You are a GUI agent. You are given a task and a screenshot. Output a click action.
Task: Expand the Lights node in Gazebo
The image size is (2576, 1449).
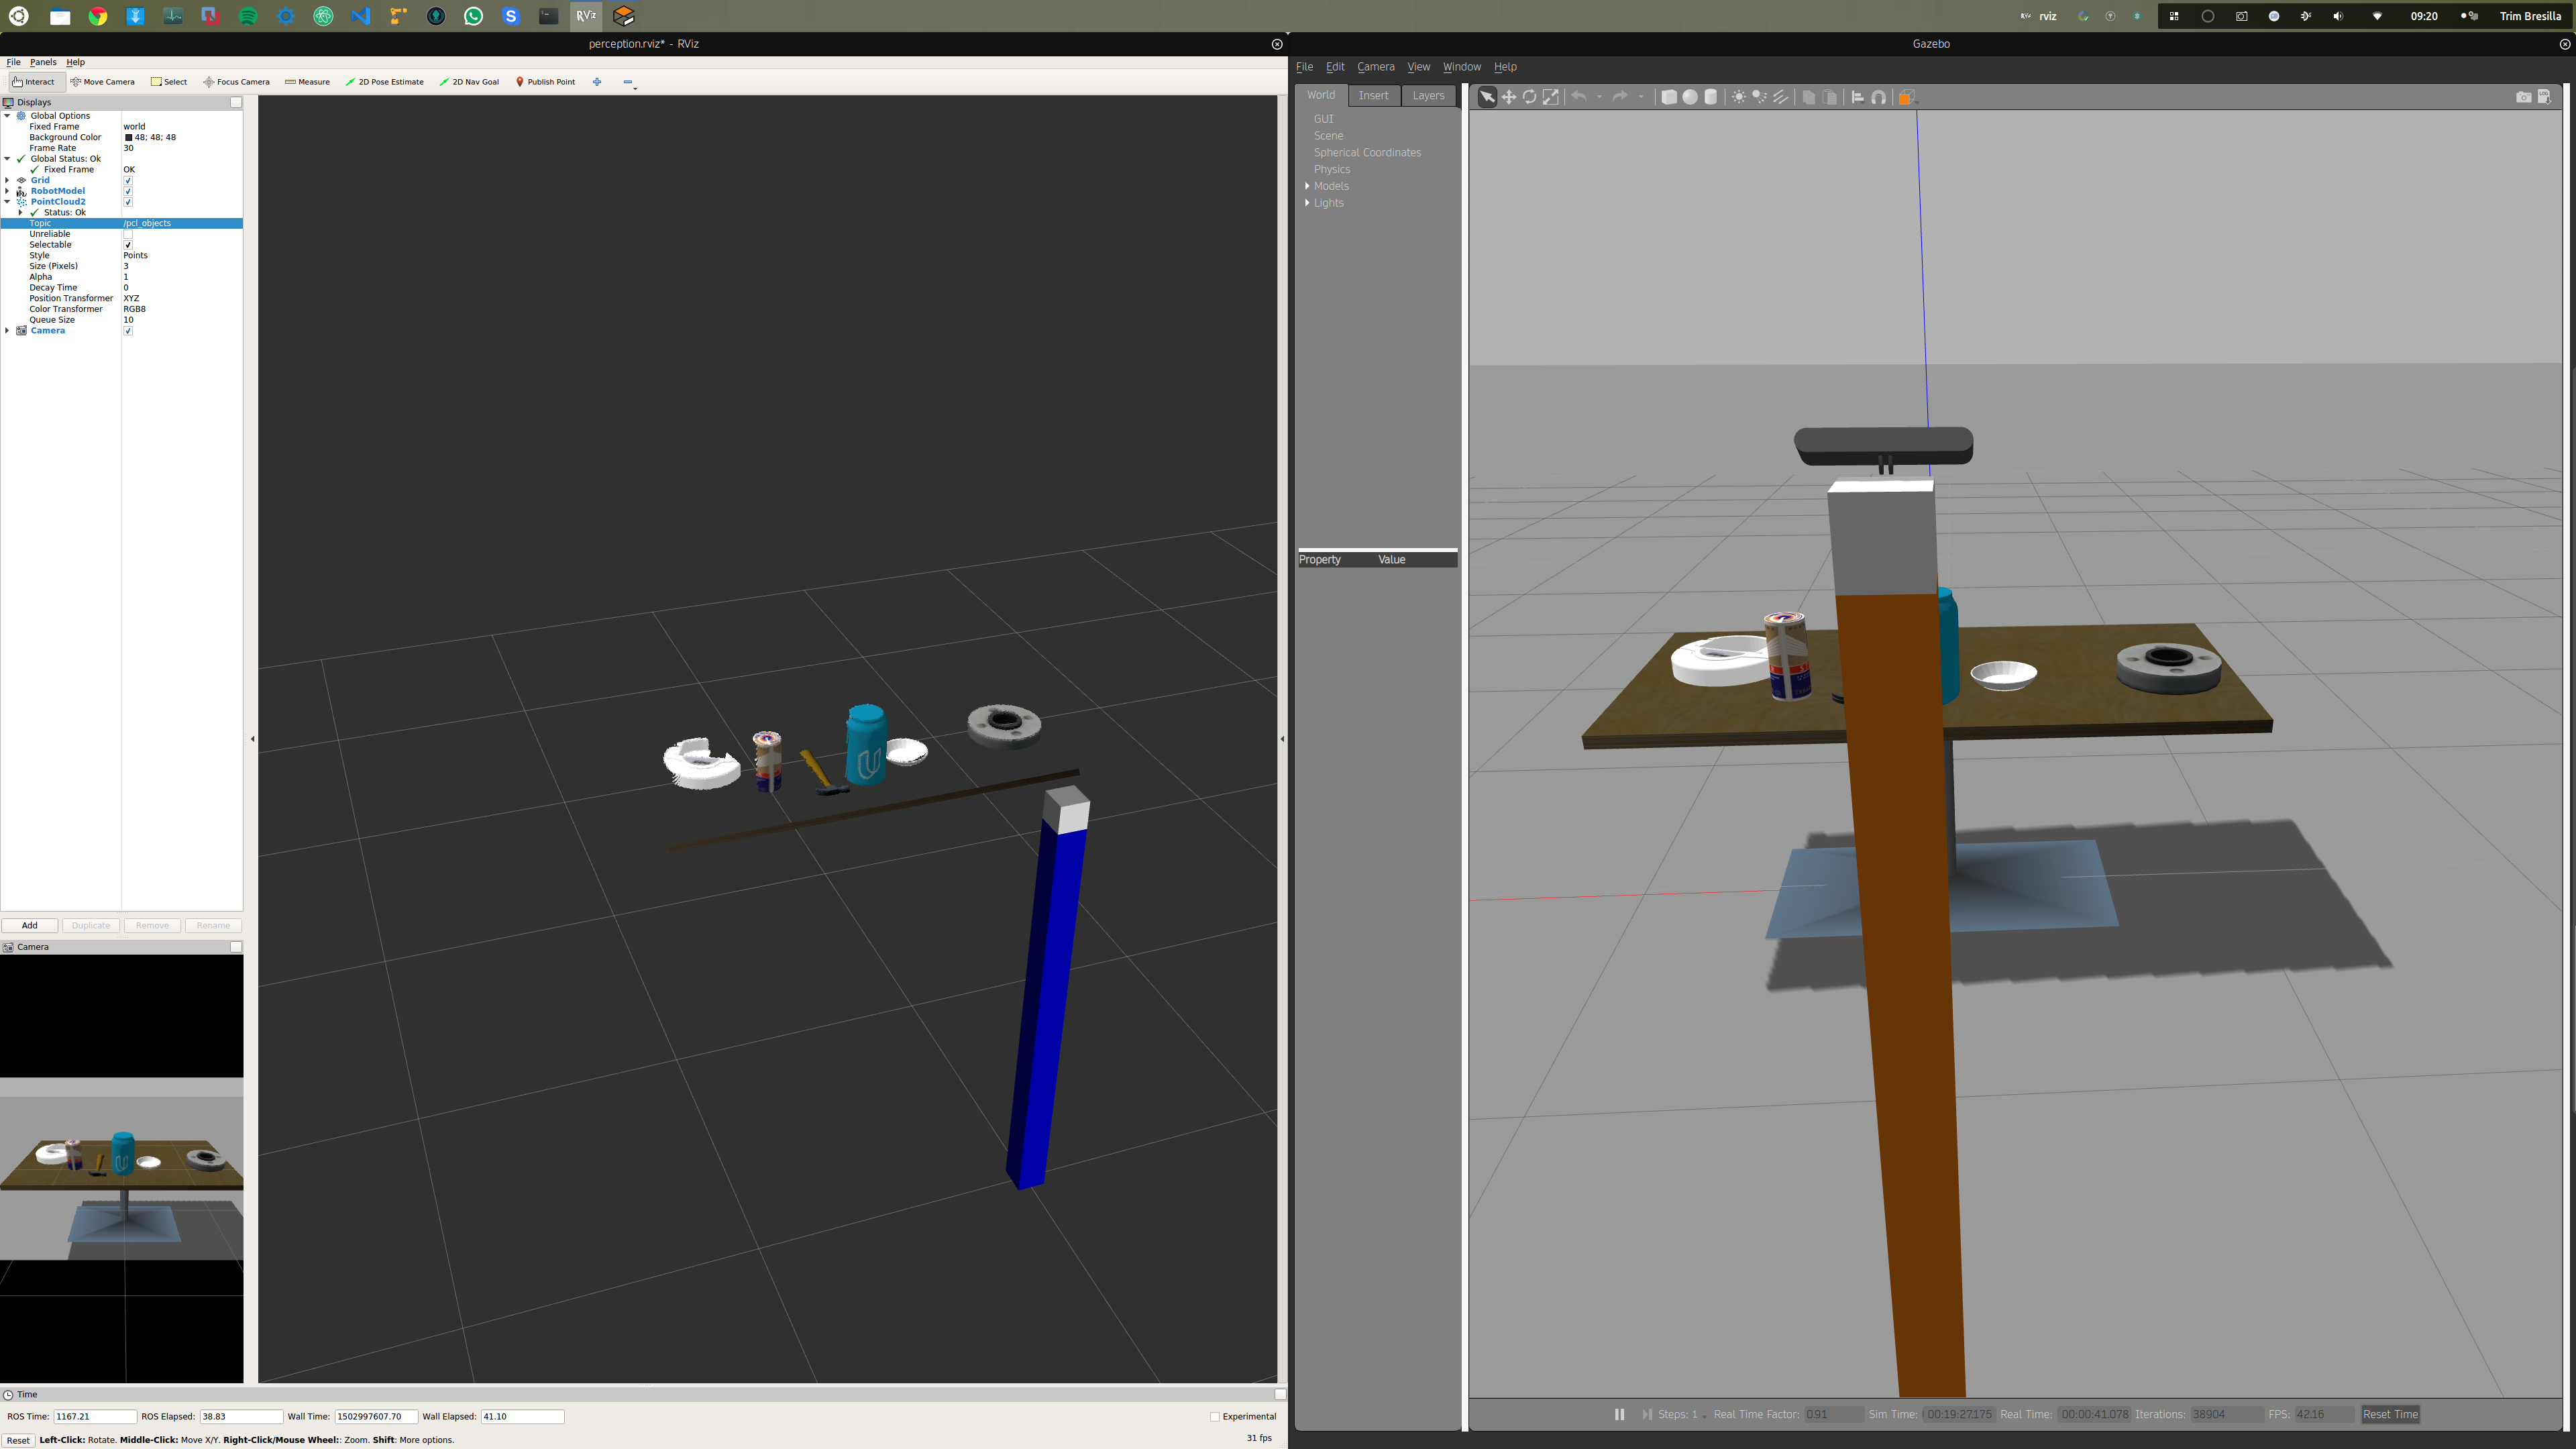1307,203
